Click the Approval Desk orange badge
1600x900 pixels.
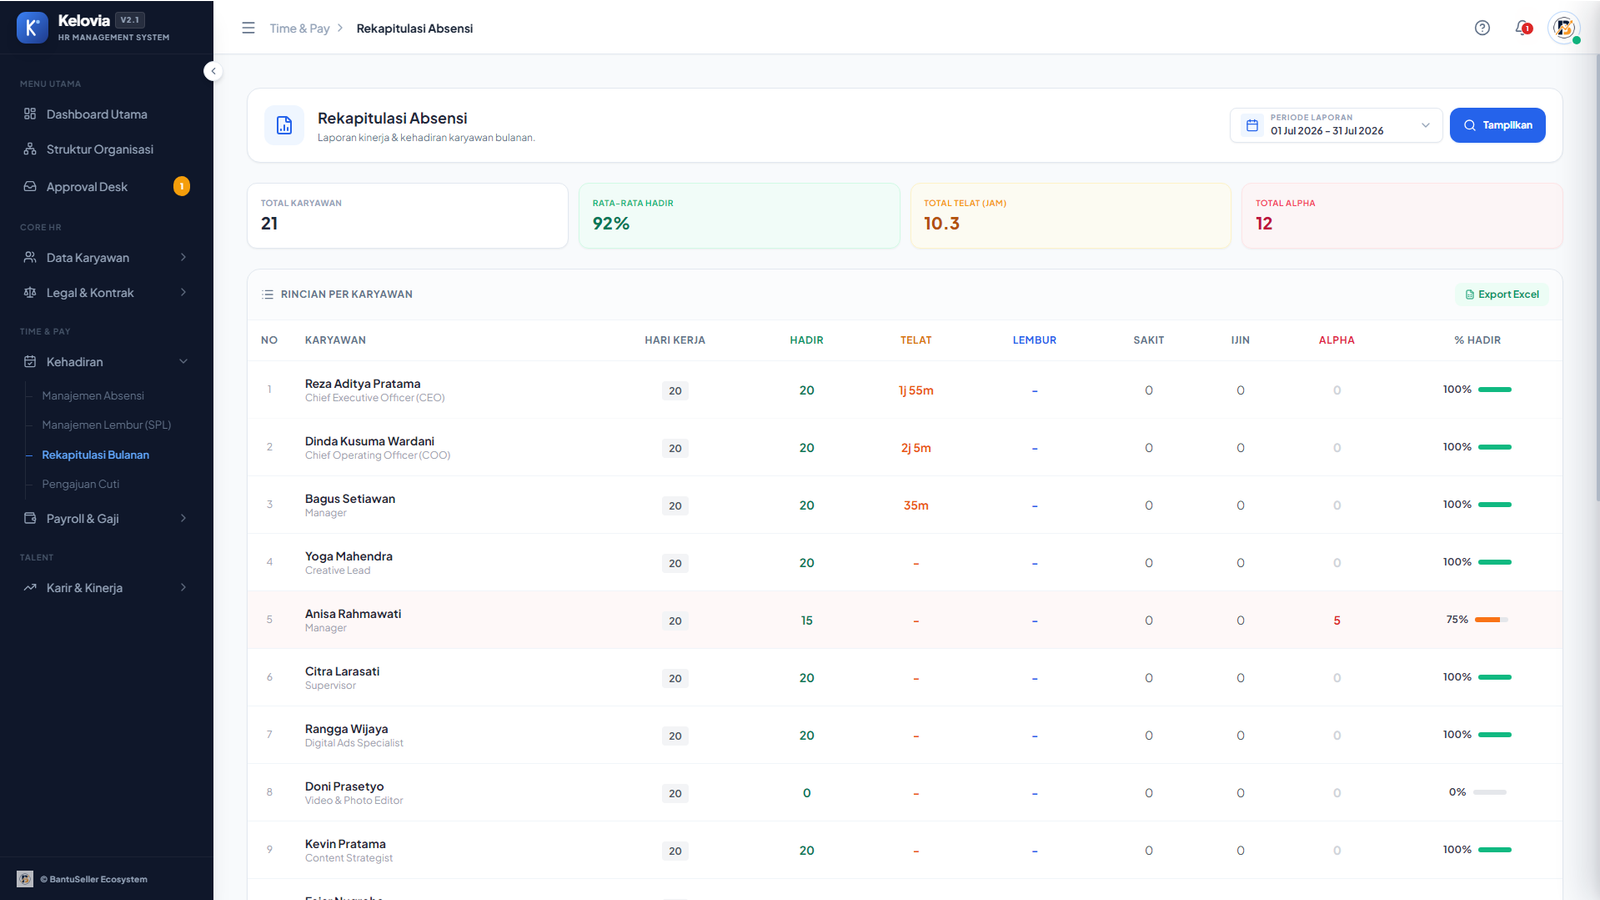coord(181,186)
